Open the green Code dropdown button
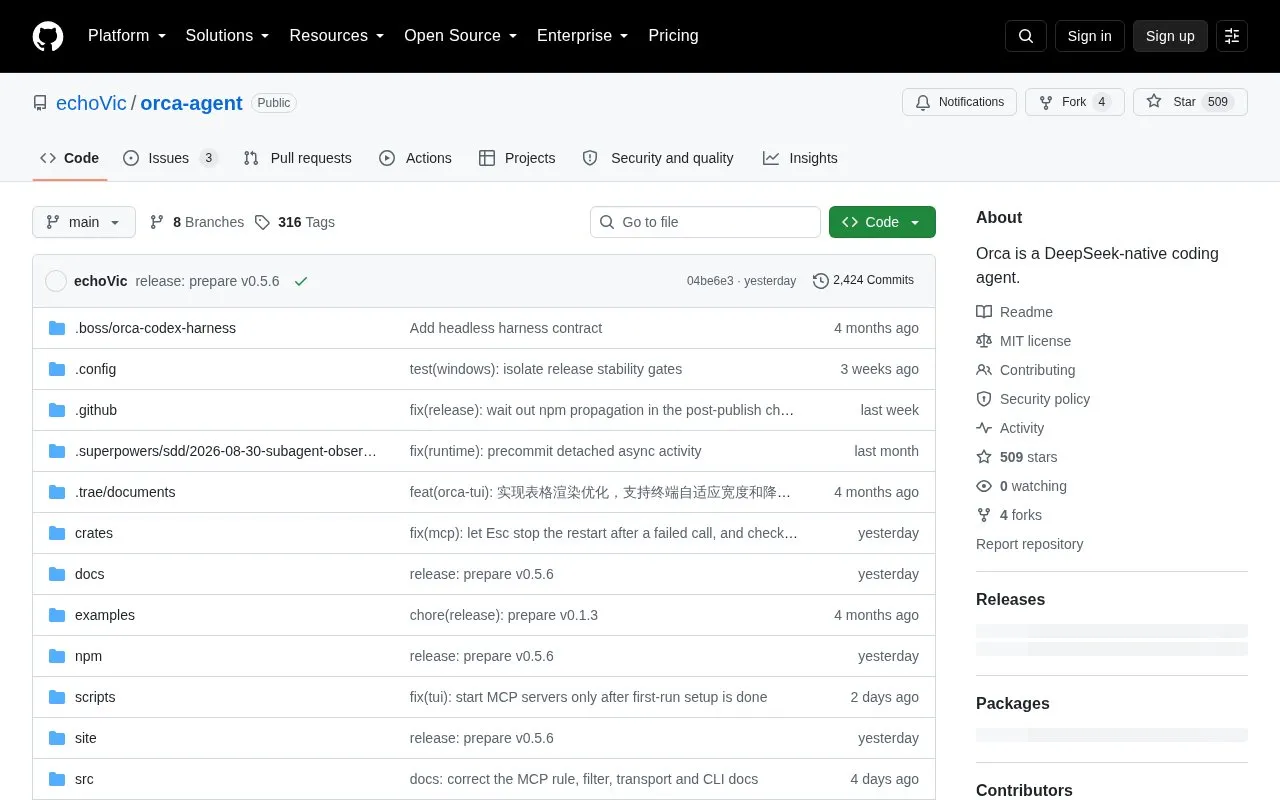The width and height of the screenshot is (1280, 800). pos(882,222)
